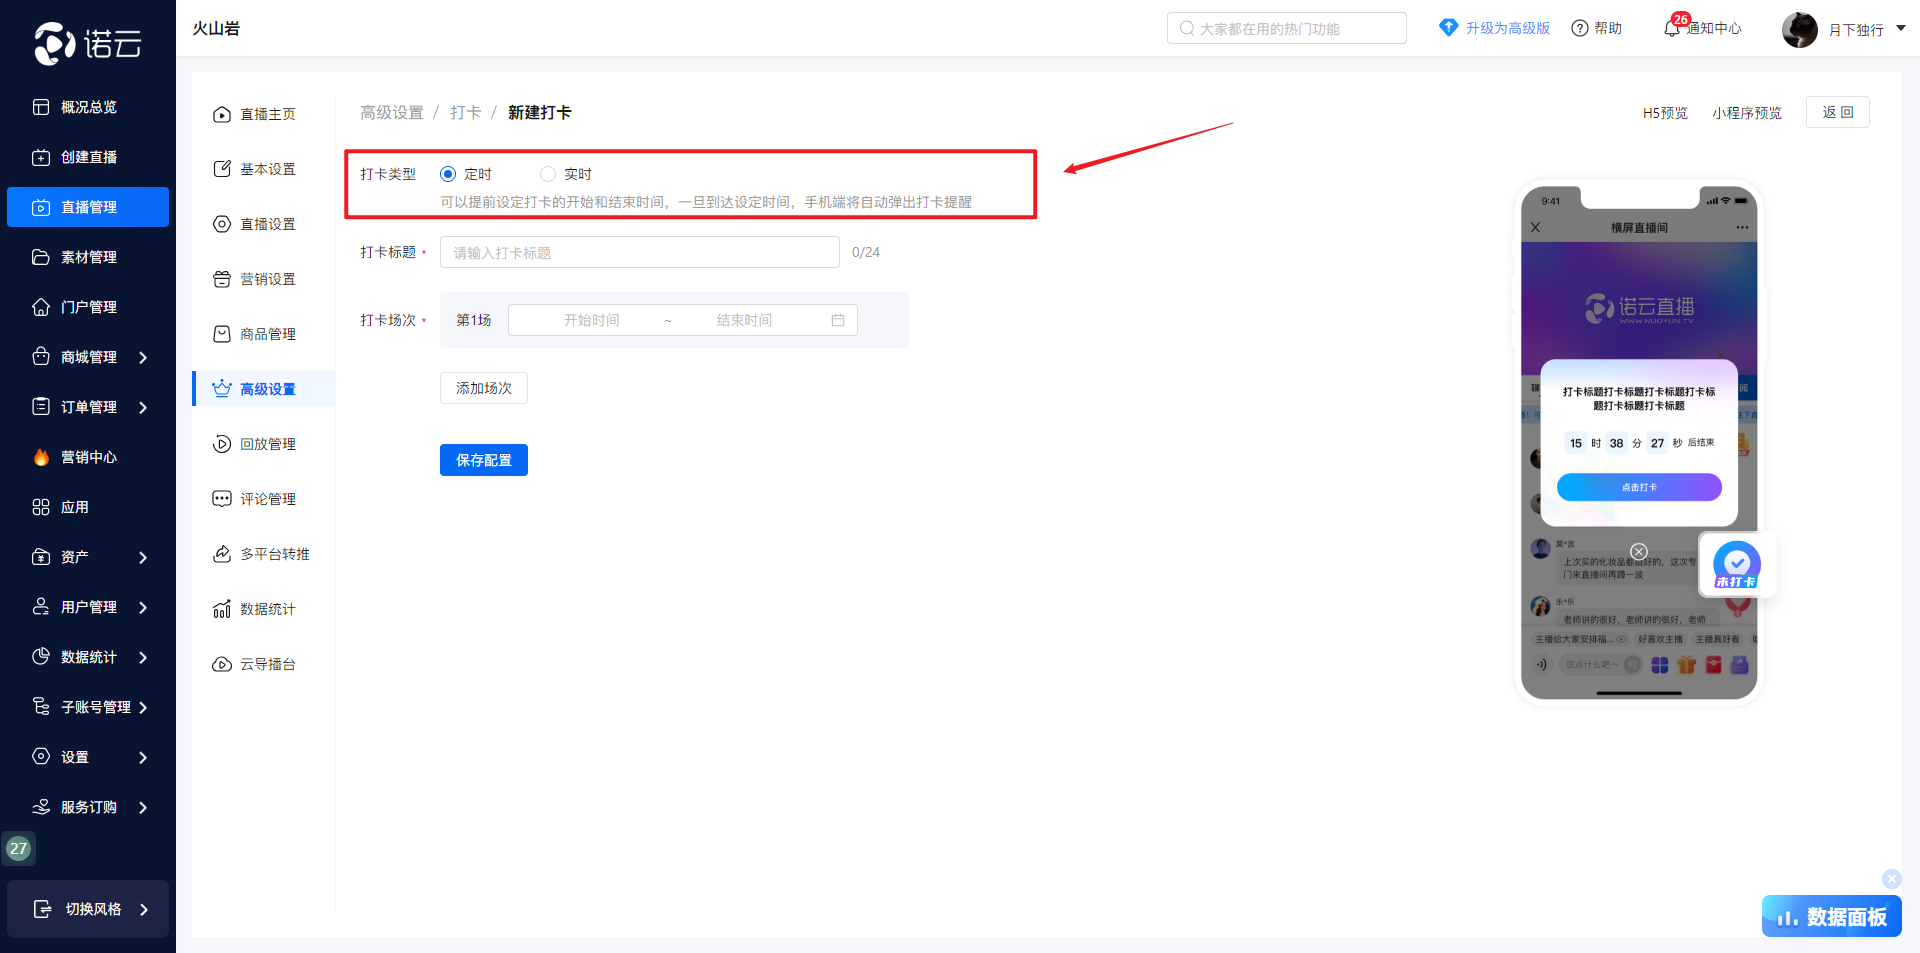Open 多平台转推 in the sub-menu
Screen dimensions: 1920x953
coord(274,554)
